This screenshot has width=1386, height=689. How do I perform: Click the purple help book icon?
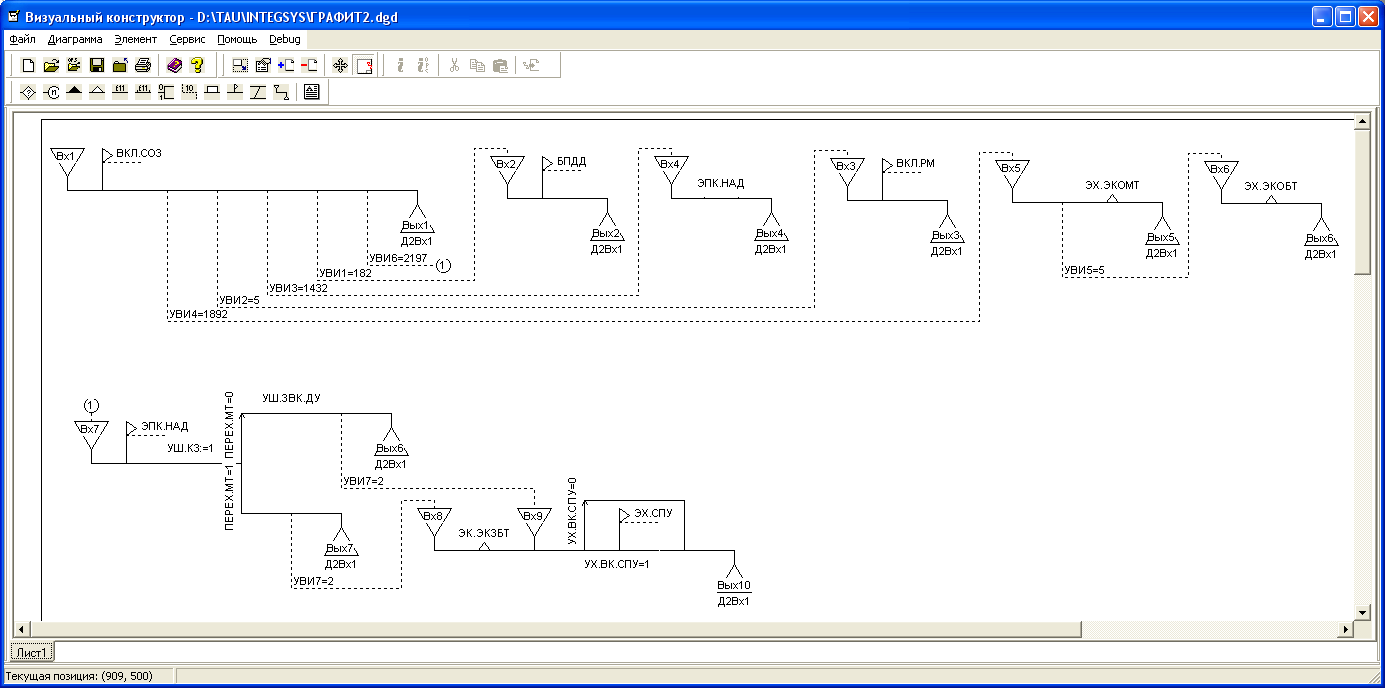[x=174, y=66]
